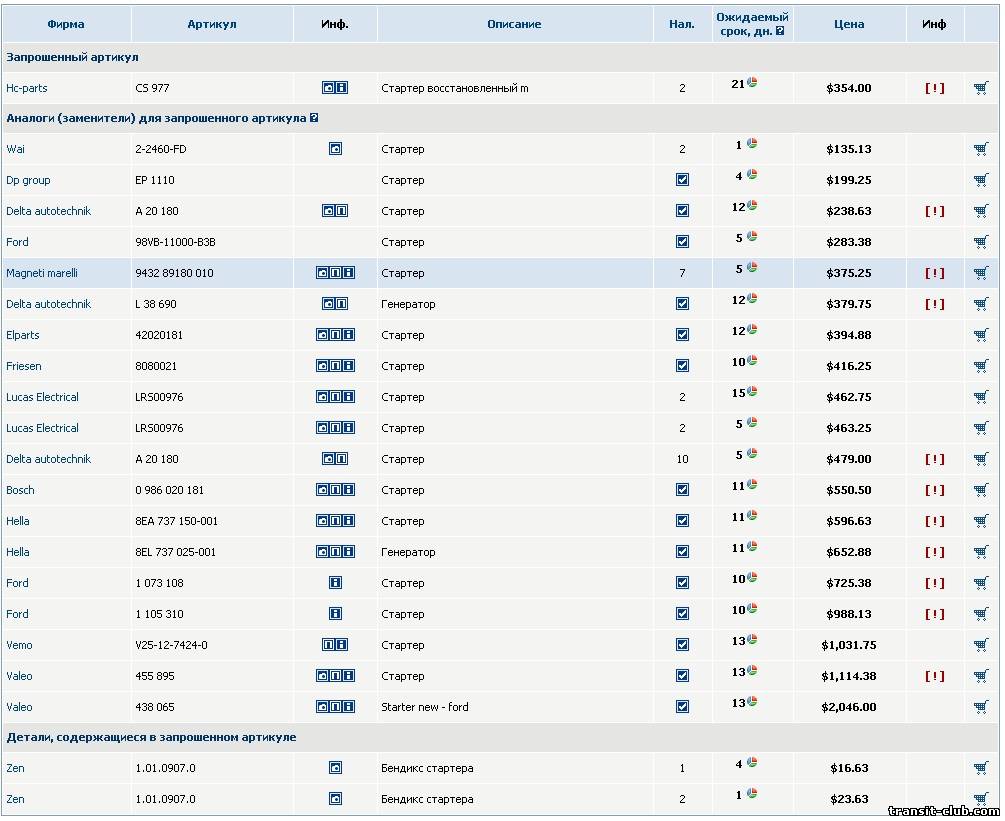This screenshot has height=821, width=1005.
Task: Open the Magneti marelli firm link
Action: click(x=42, y=273)
